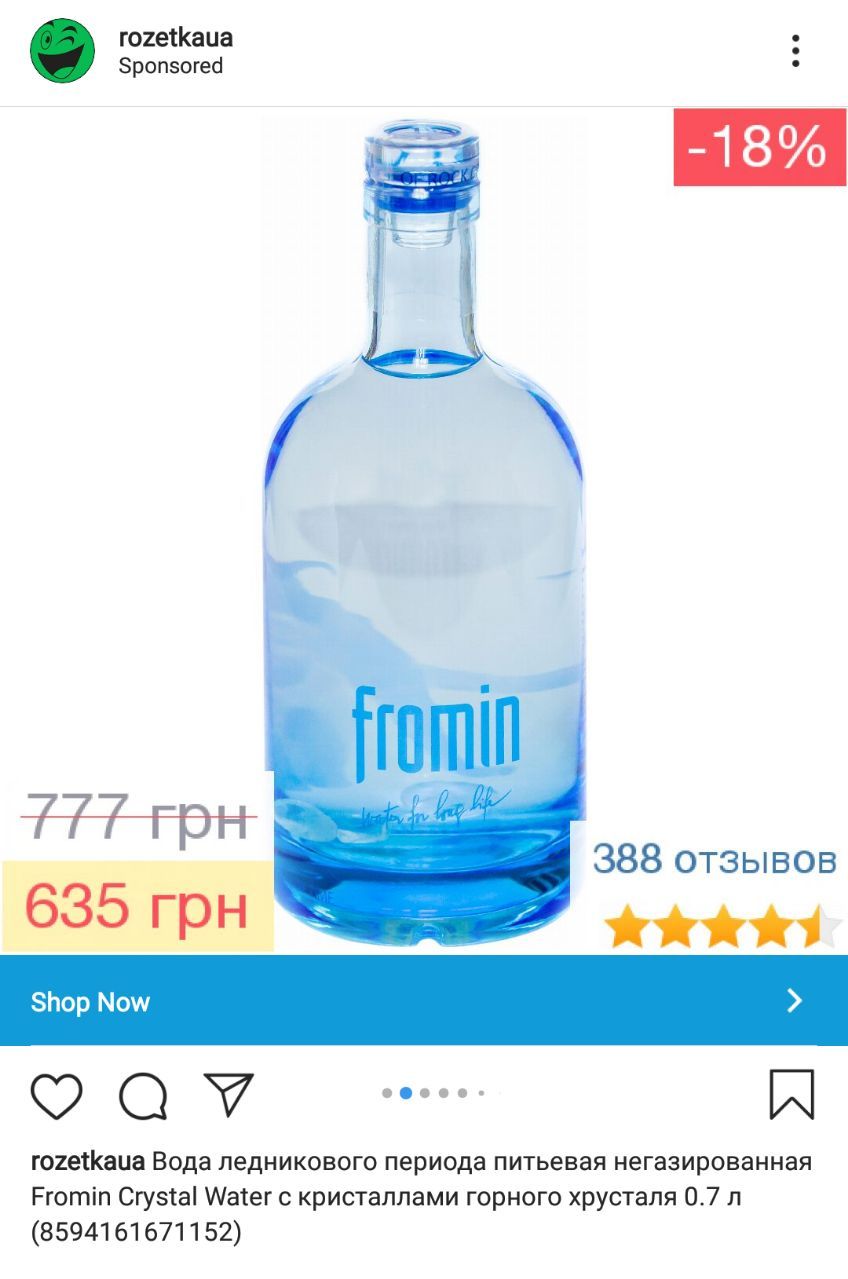Screen dimensions: 848x1279
Task: Click the Fromin bottle product image
Action: (424, 530)
